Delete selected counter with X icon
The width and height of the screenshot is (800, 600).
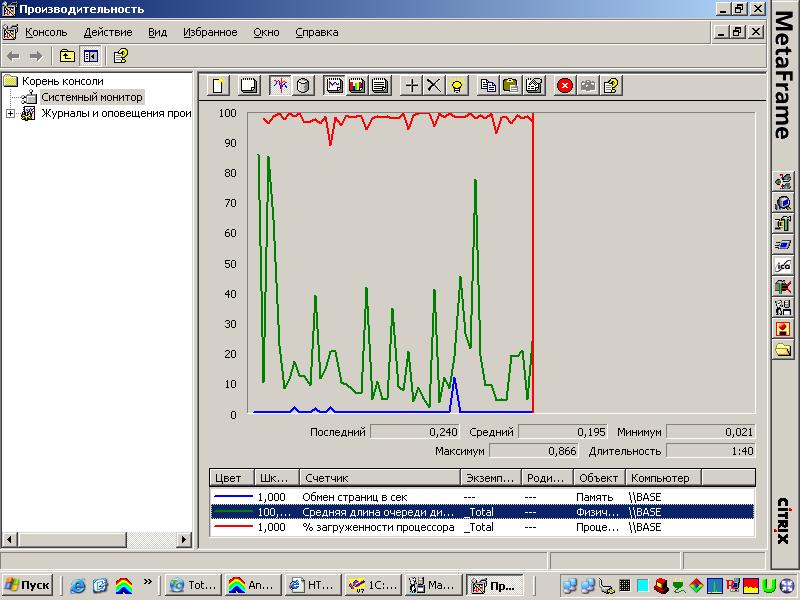pos(433,86)
